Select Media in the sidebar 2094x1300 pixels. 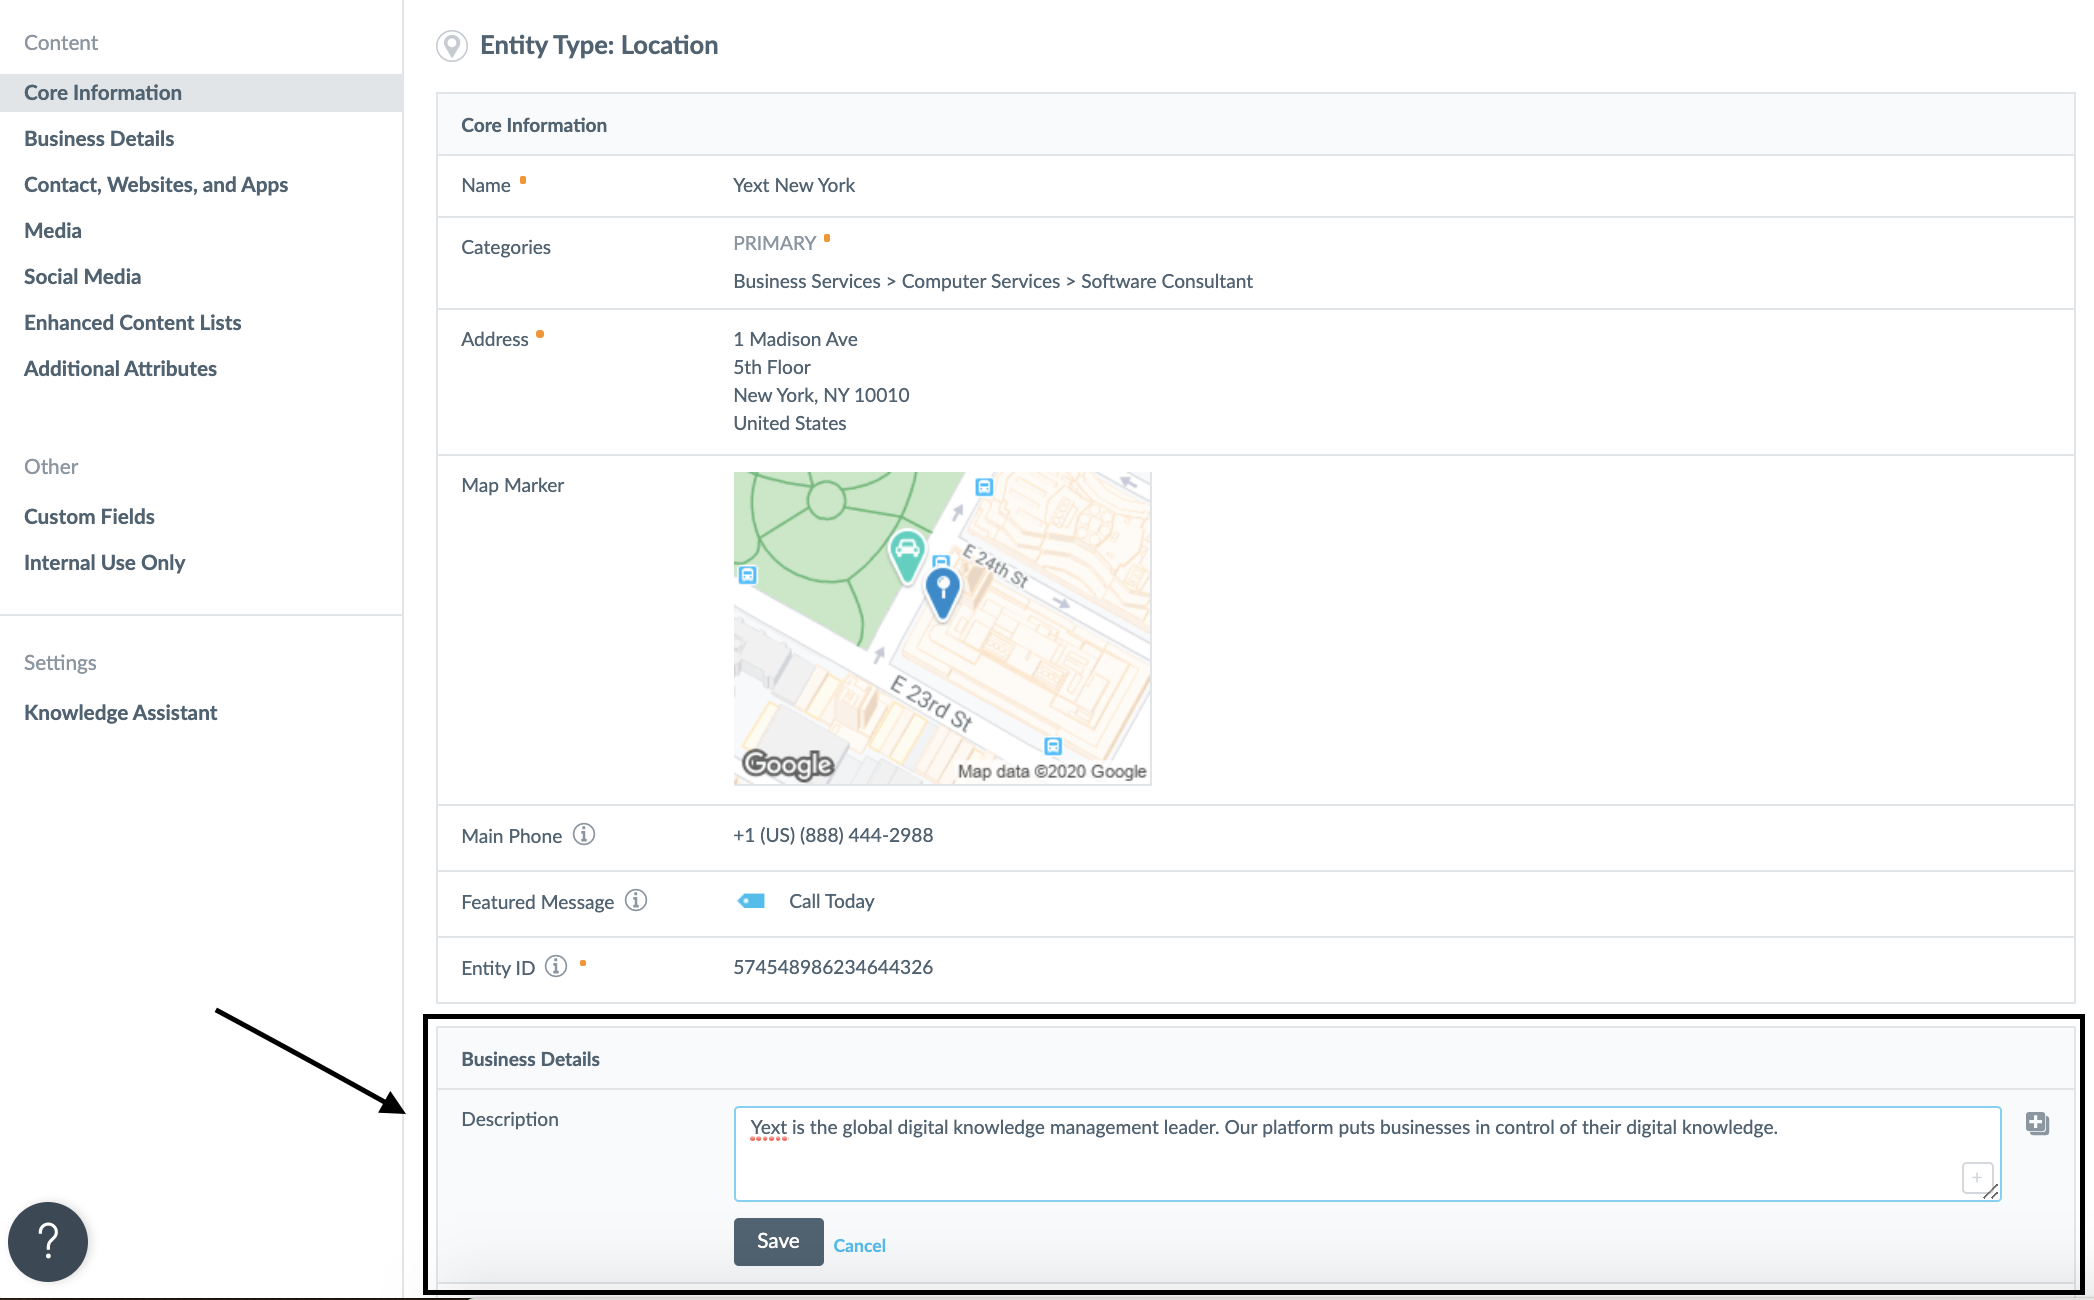pos(53,230)
